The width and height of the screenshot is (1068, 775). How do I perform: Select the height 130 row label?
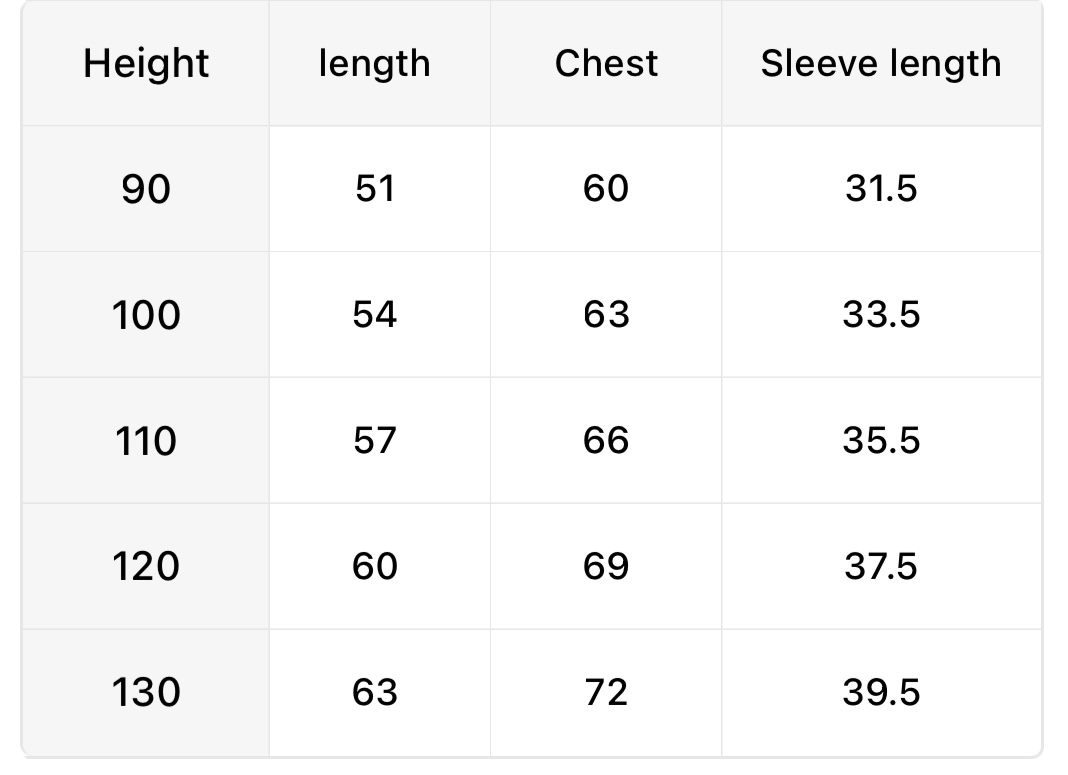[146, 693]
